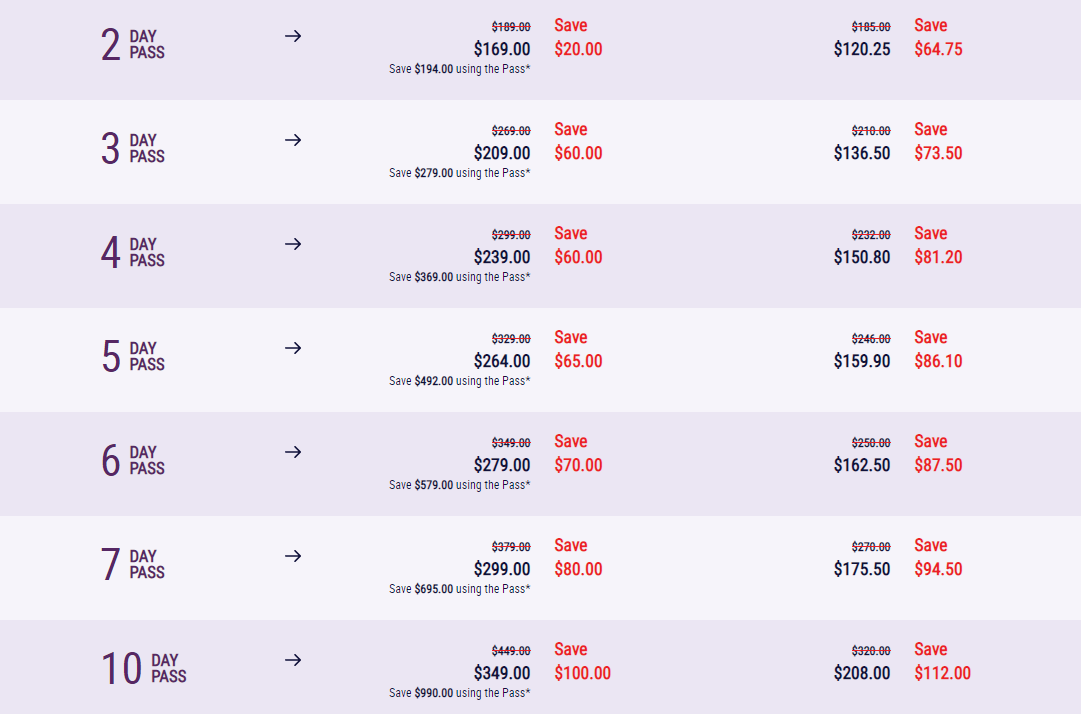This screenshot has height=714, width=1081.
Task: Click the 'Save $112.00' text in 10 Day row
Action: pos(942,662)
